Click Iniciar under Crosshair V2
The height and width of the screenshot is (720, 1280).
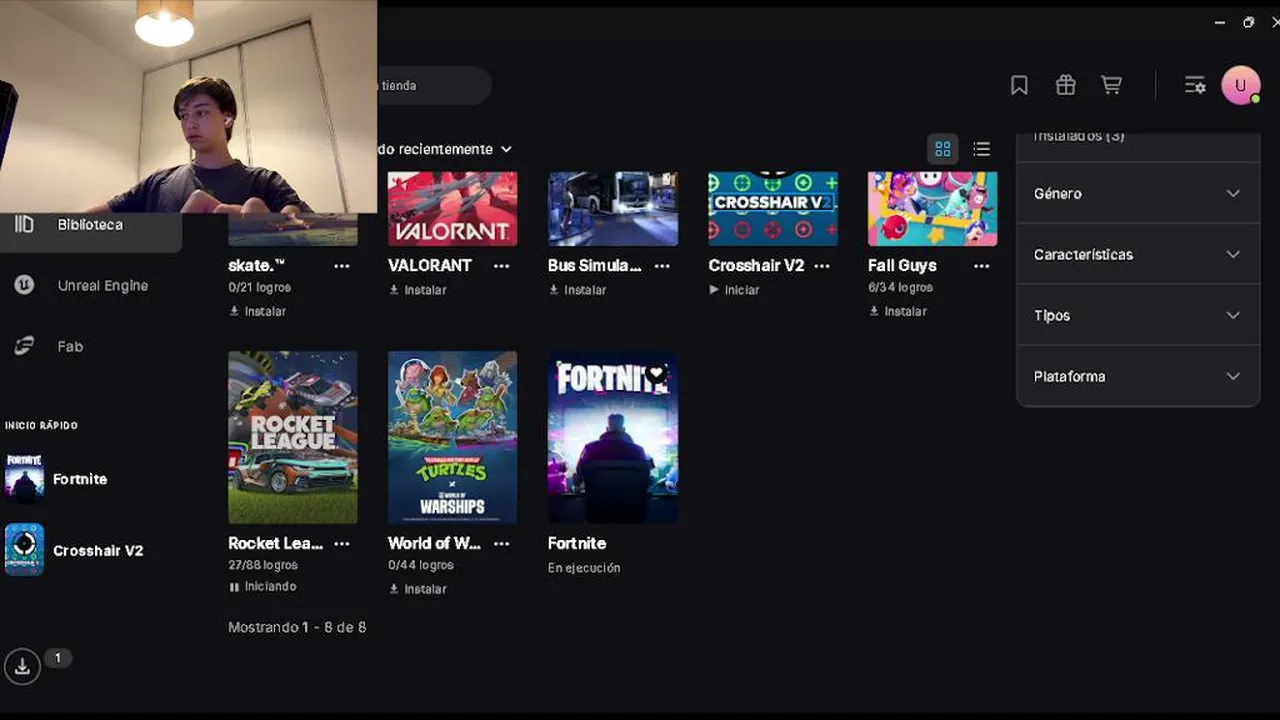[x=734, y=290]
